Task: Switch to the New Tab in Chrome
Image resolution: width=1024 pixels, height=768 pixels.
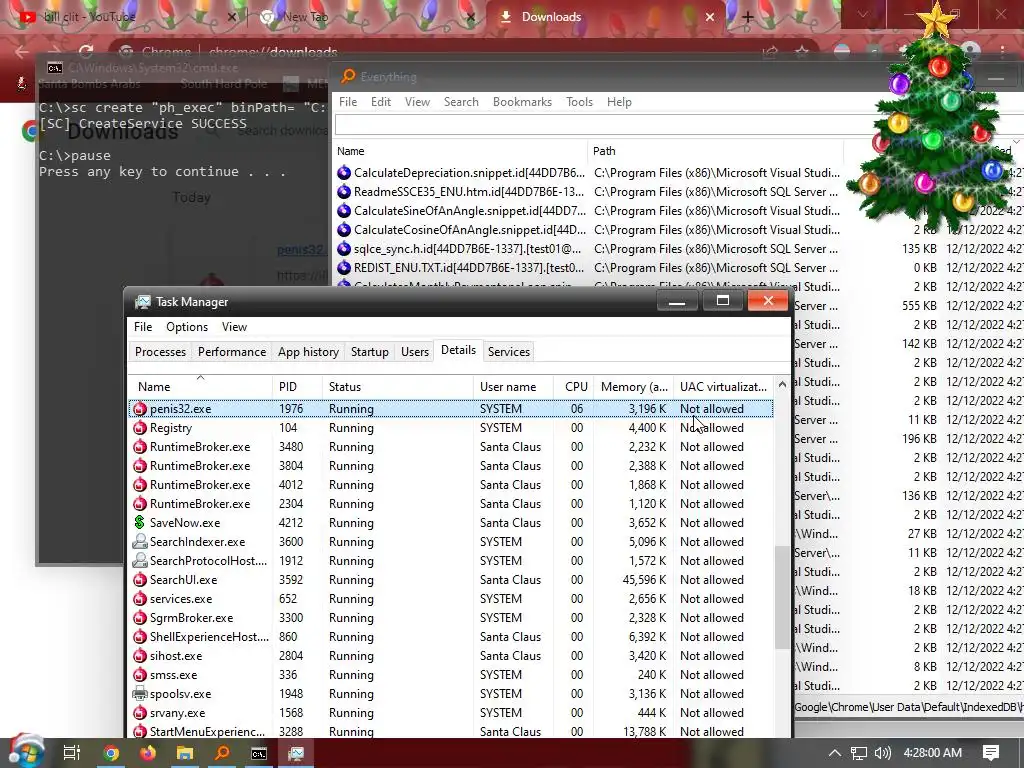Action: (x=366, y=17)
